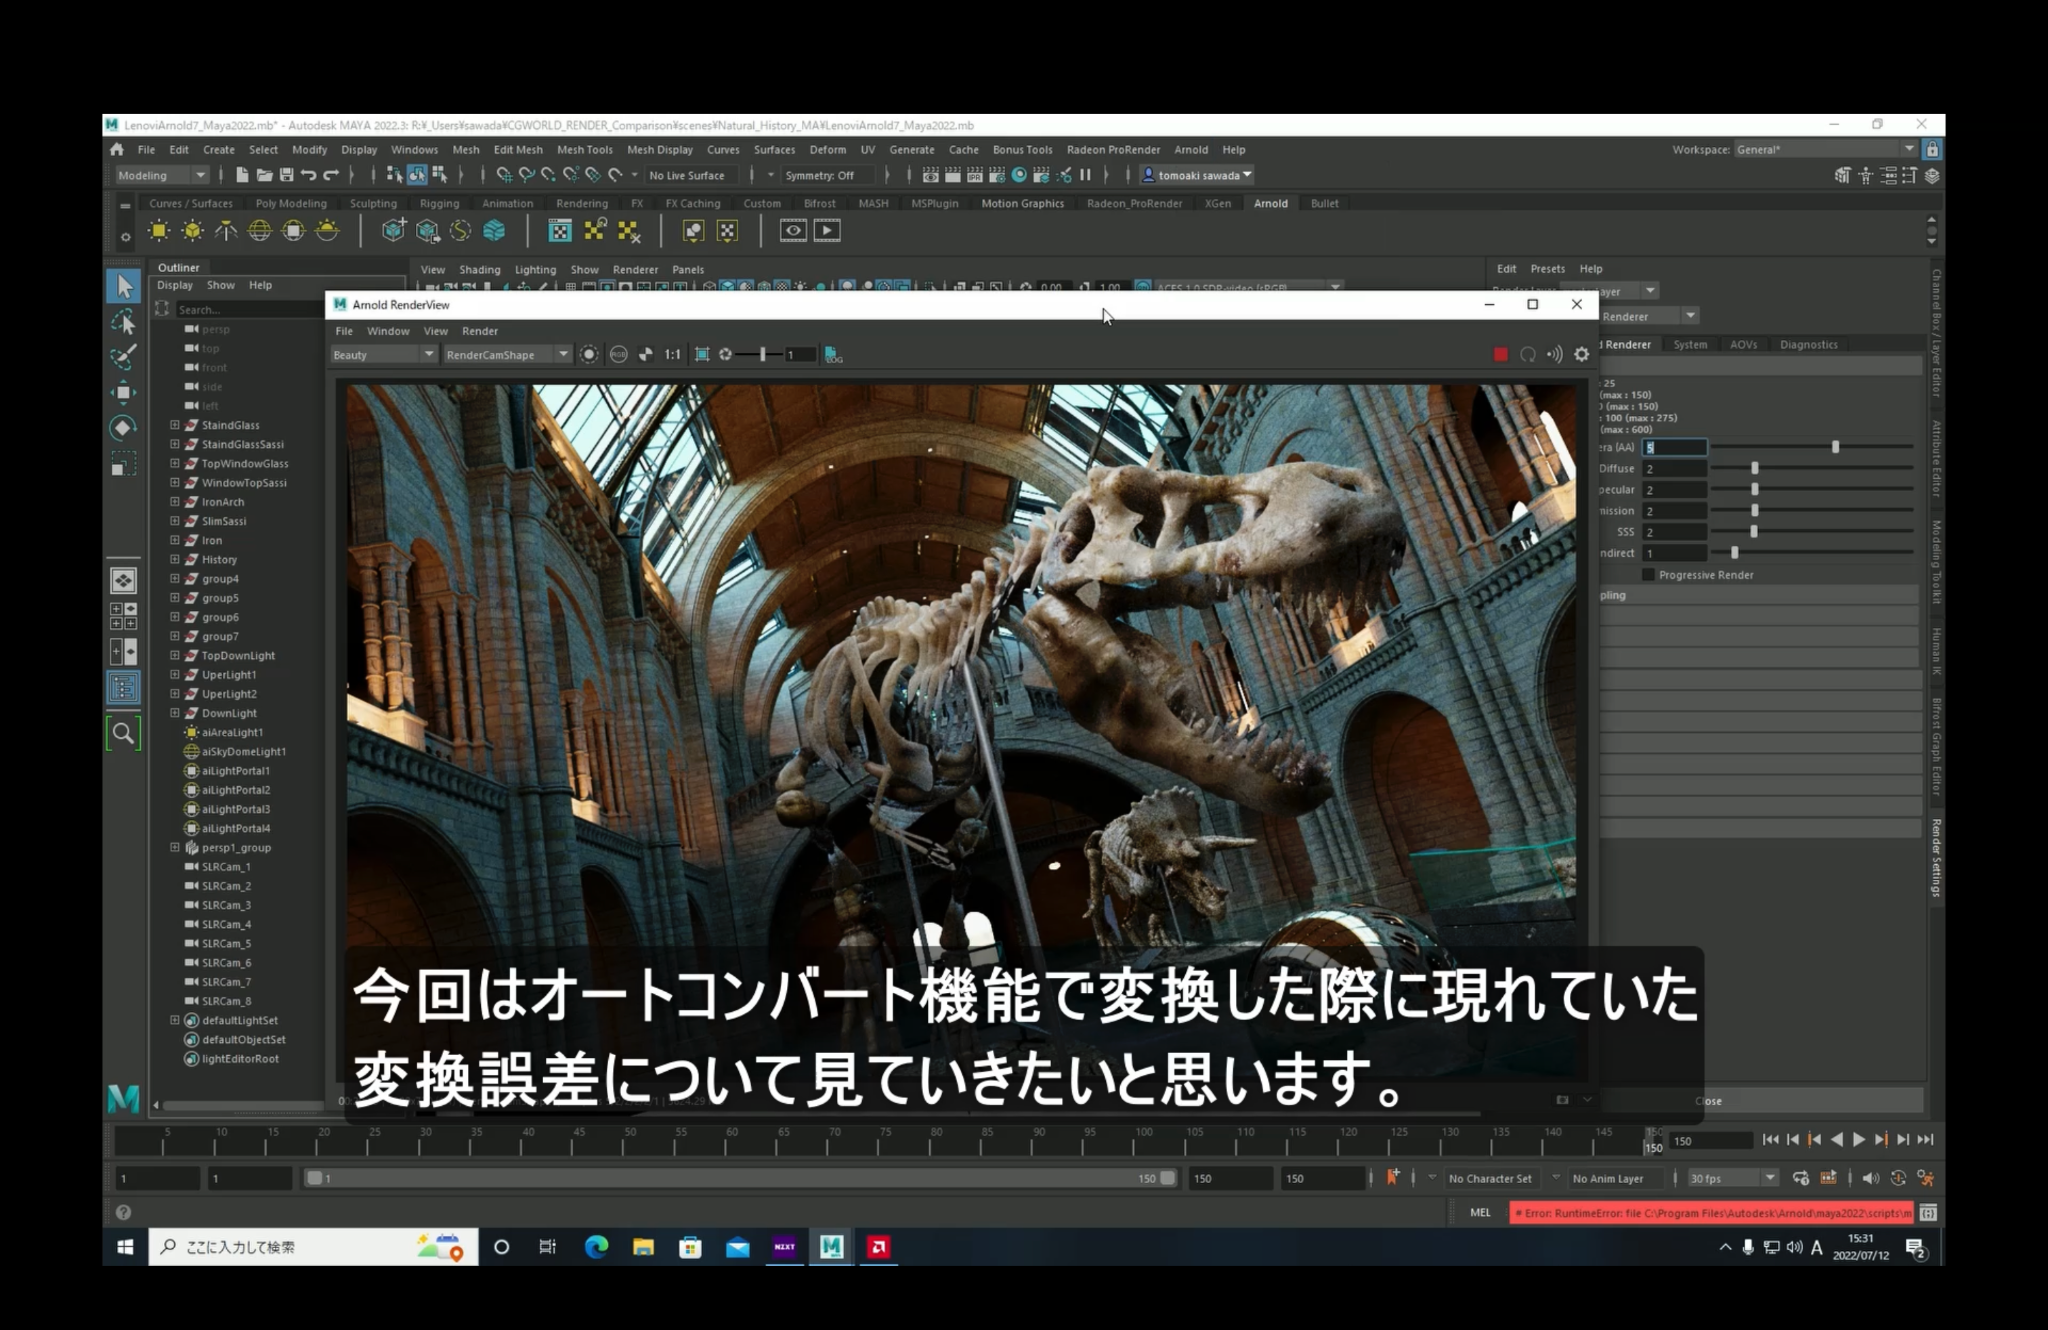Switch to the AOVs tab
This screenshot has width=2048, height=1330.
coord(1743,345)
